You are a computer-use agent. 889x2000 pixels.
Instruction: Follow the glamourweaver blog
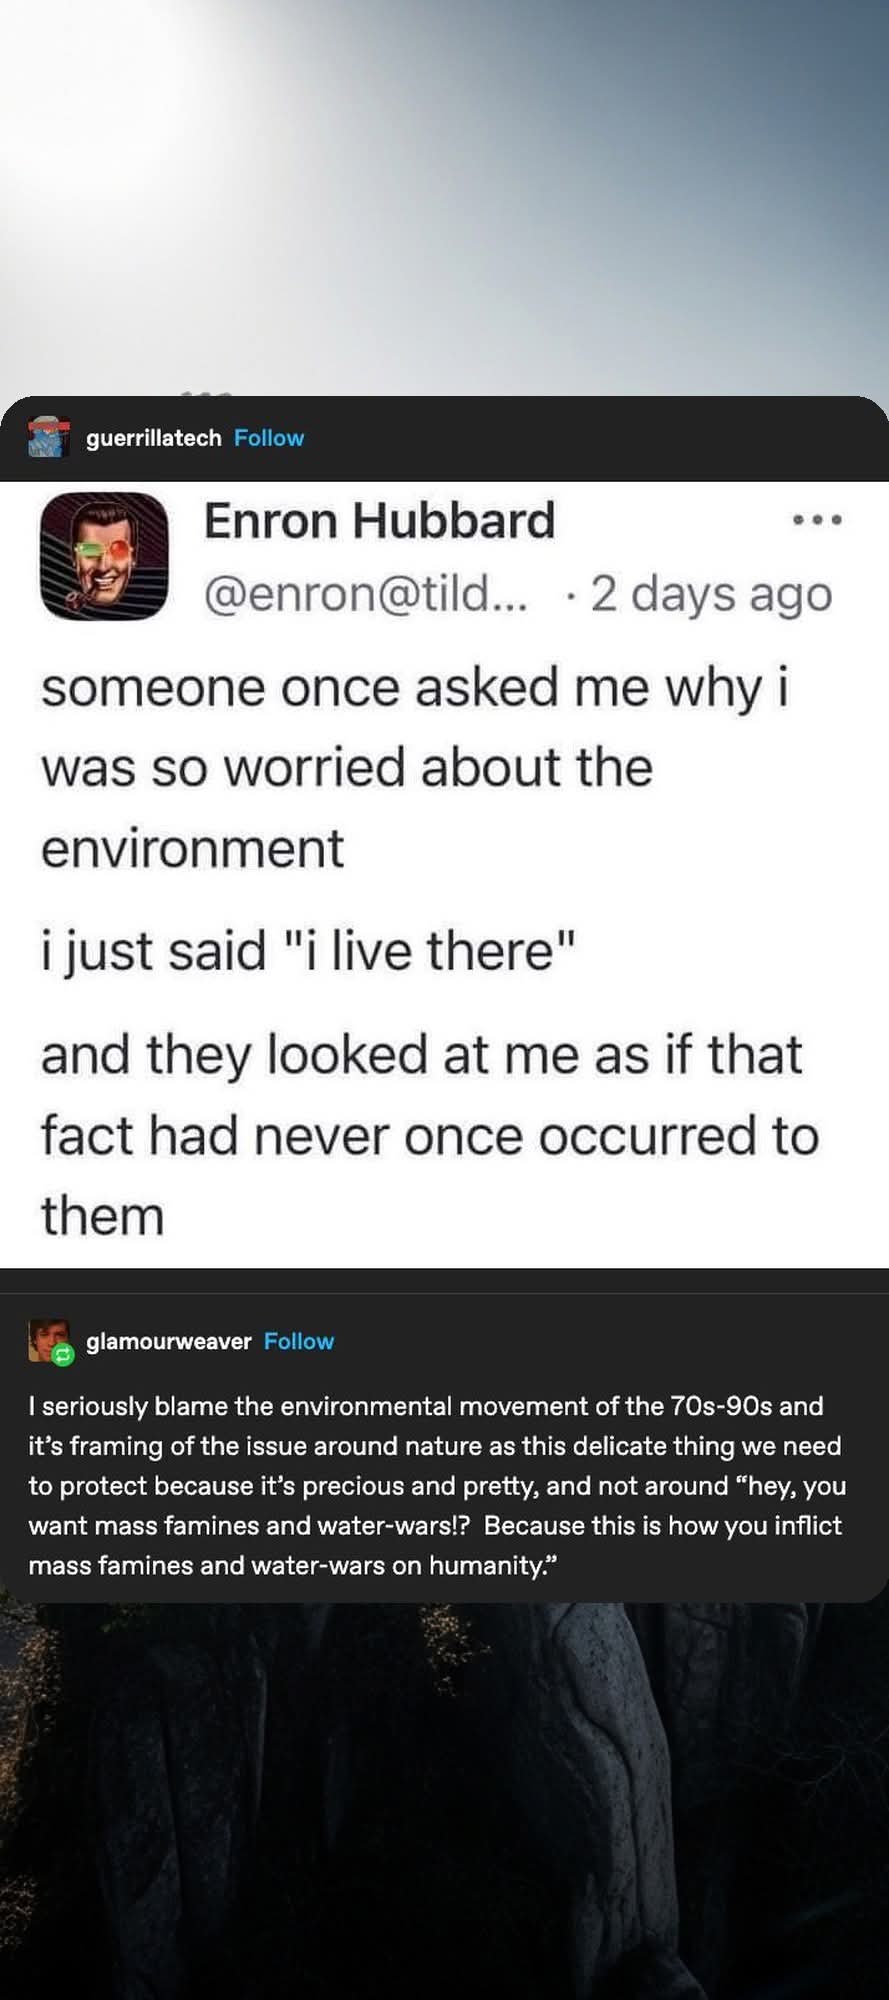299,1341
